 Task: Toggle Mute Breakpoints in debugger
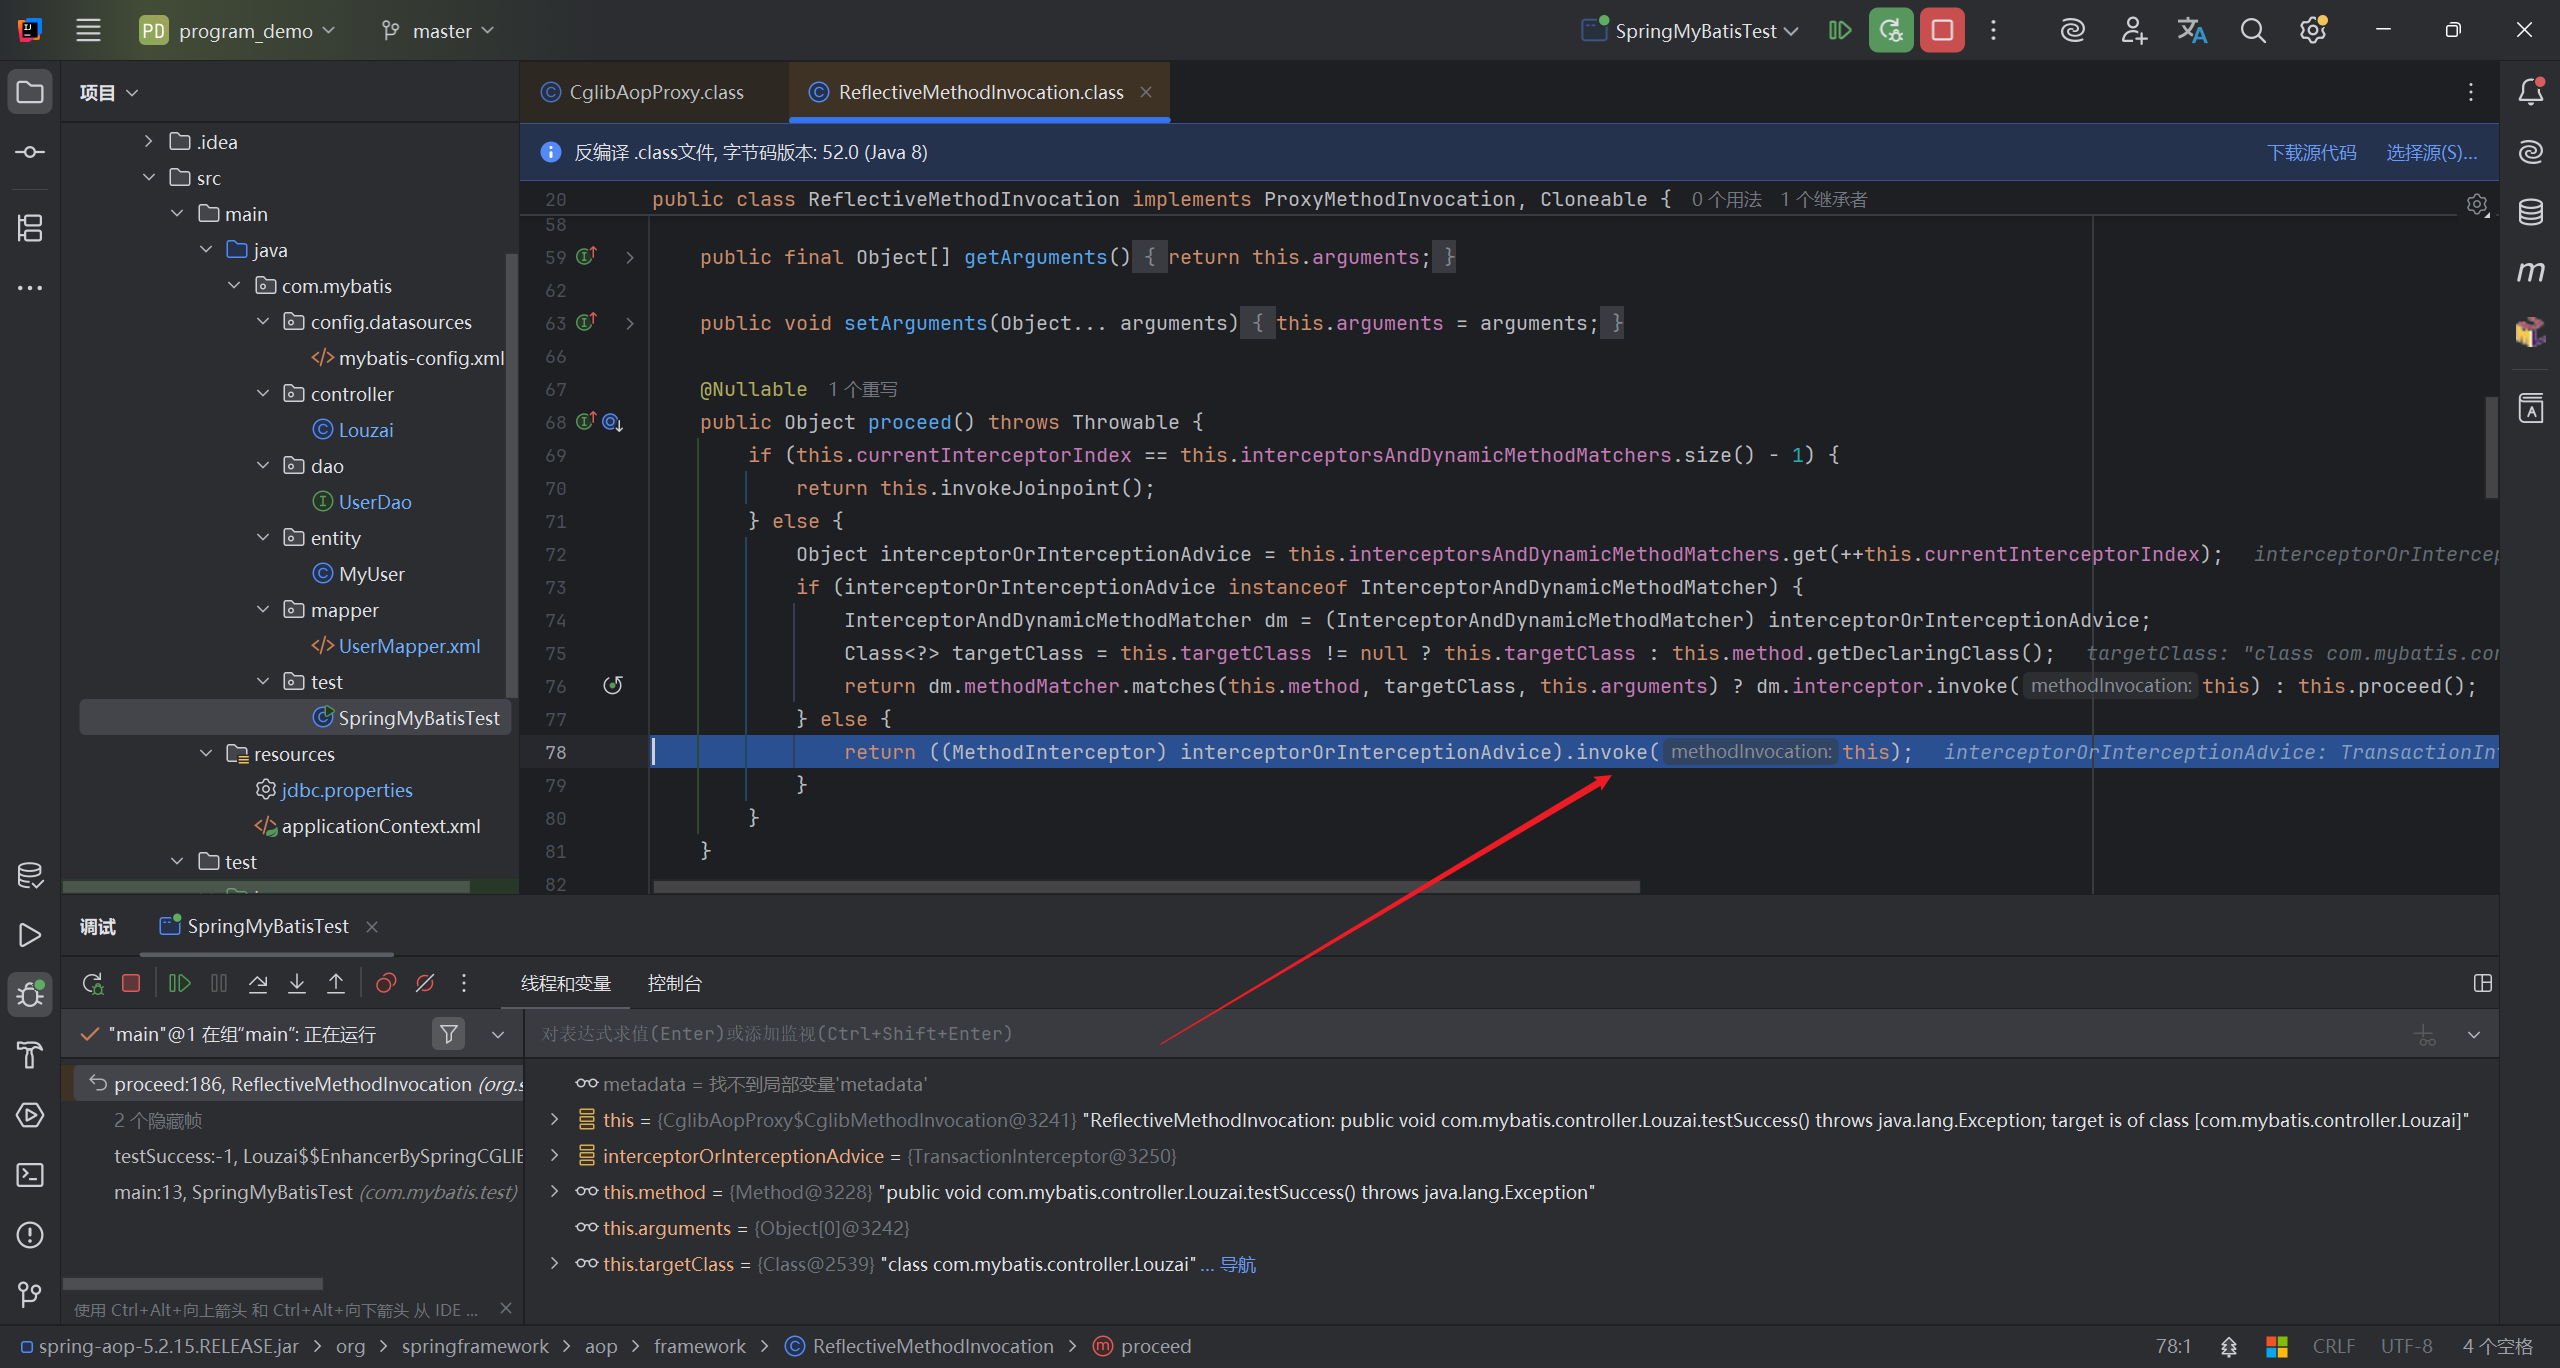click(x=425, y=984)
